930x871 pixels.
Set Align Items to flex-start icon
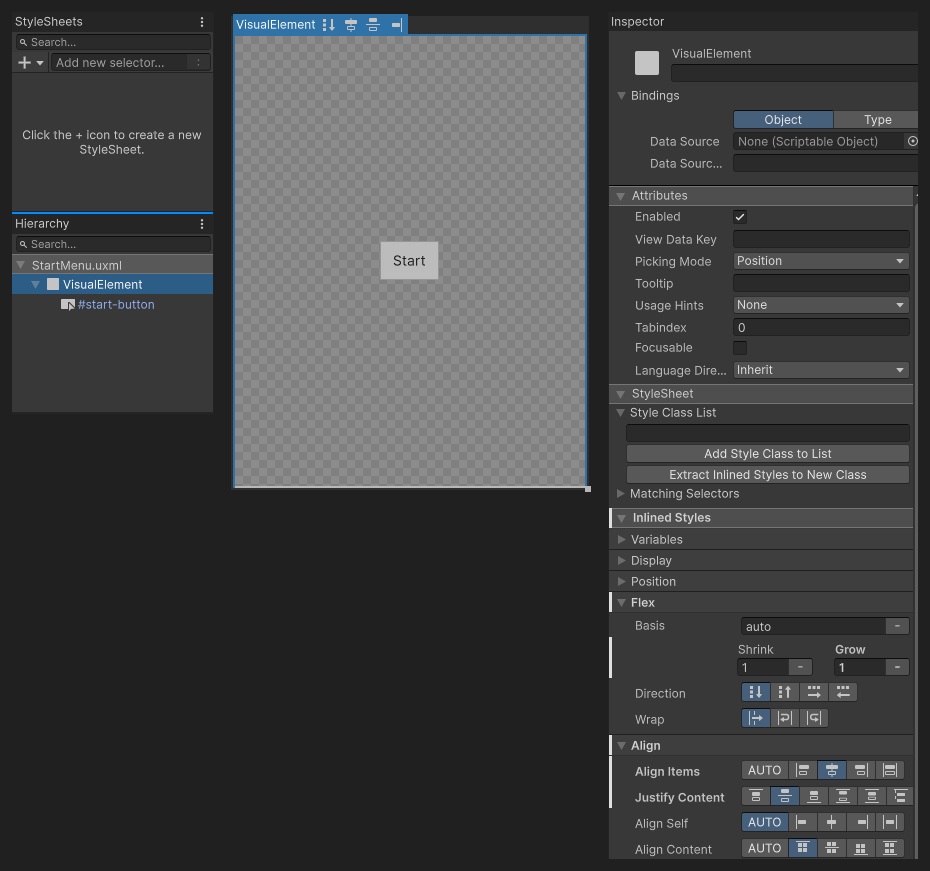point(802,770)
